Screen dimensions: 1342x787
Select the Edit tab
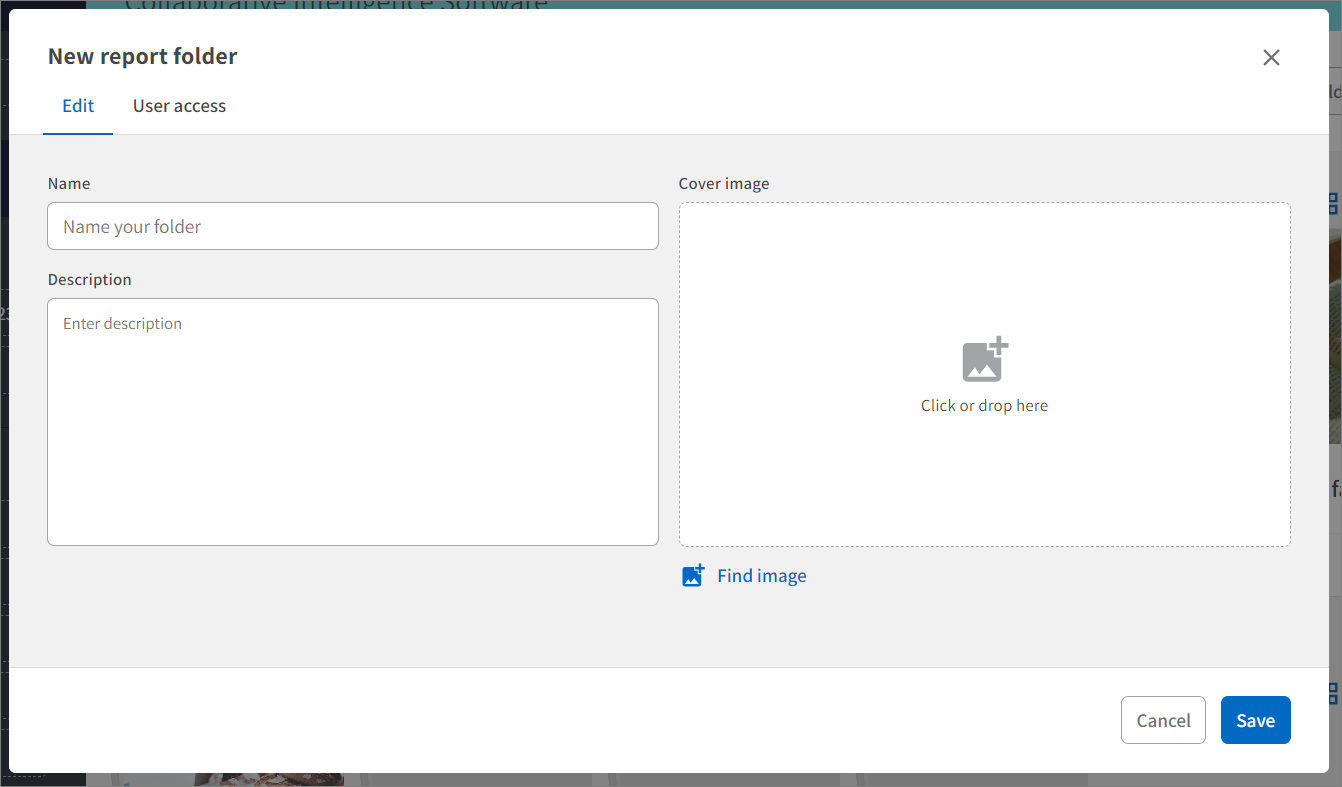[x=78, y=106]
